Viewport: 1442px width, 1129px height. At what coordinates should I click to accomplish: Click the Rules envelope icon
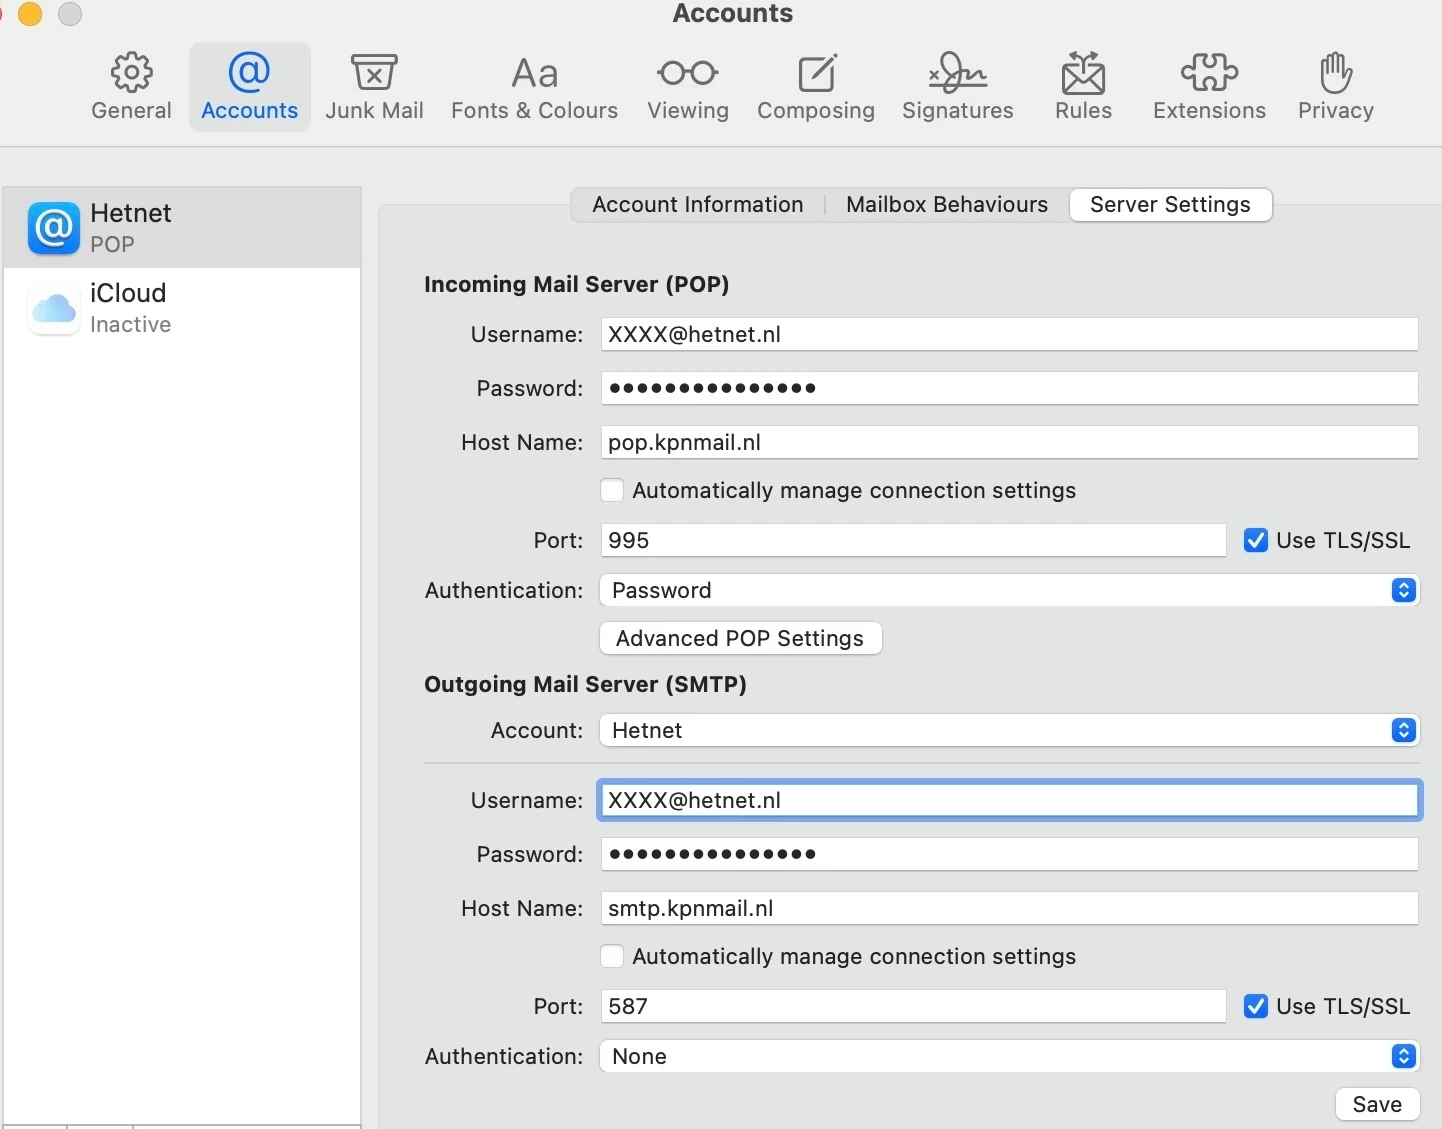coord(1083,73)
